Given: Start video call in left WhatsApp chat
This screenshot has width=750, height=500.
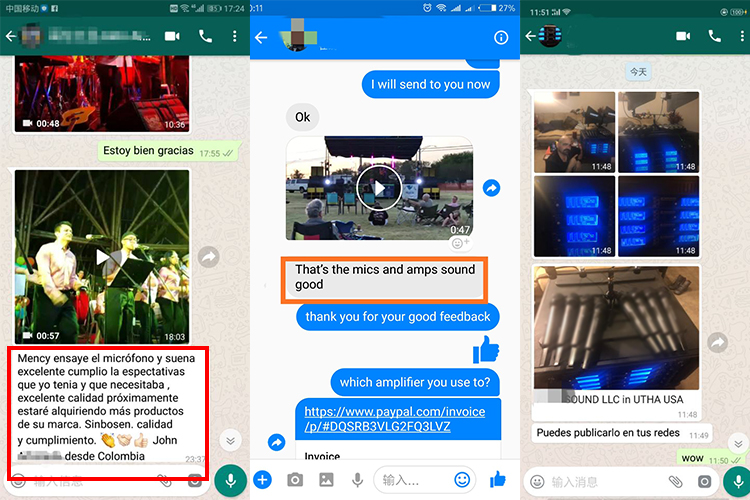Looking at the screenshot, I should click(172, 36).
